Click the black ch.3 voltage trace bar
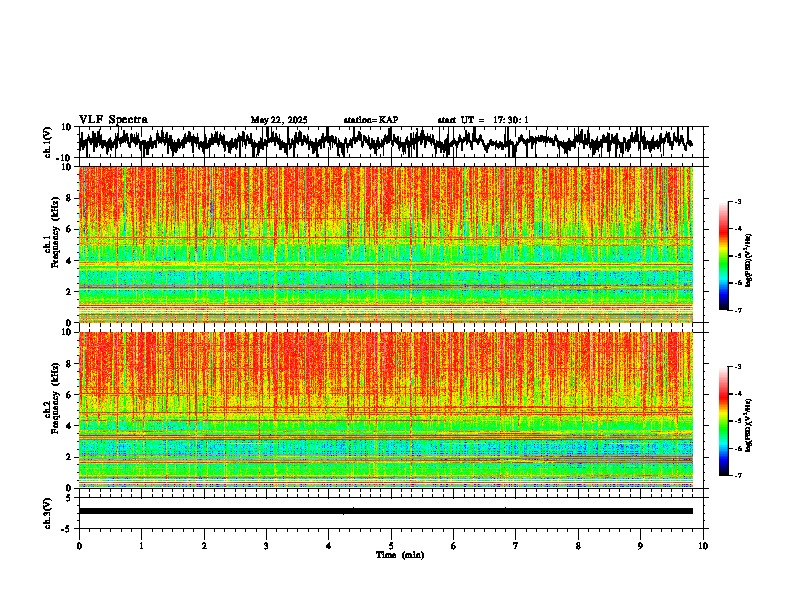 tap(386, 511)
